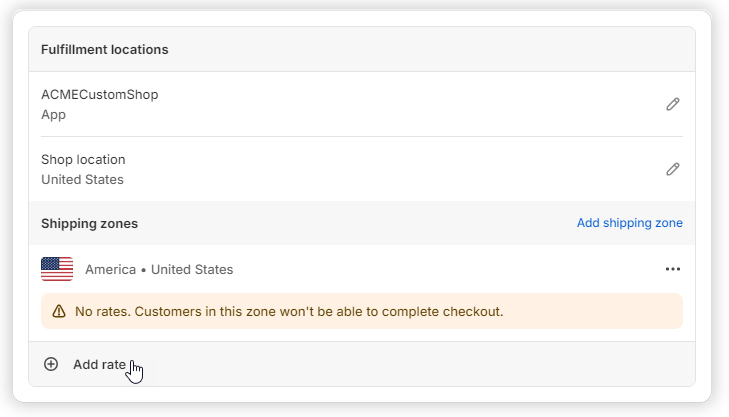Image resolution: width=729 pixels, height=417 pixels.
Task: Click the United States flag icon
Action: (57, 269)
